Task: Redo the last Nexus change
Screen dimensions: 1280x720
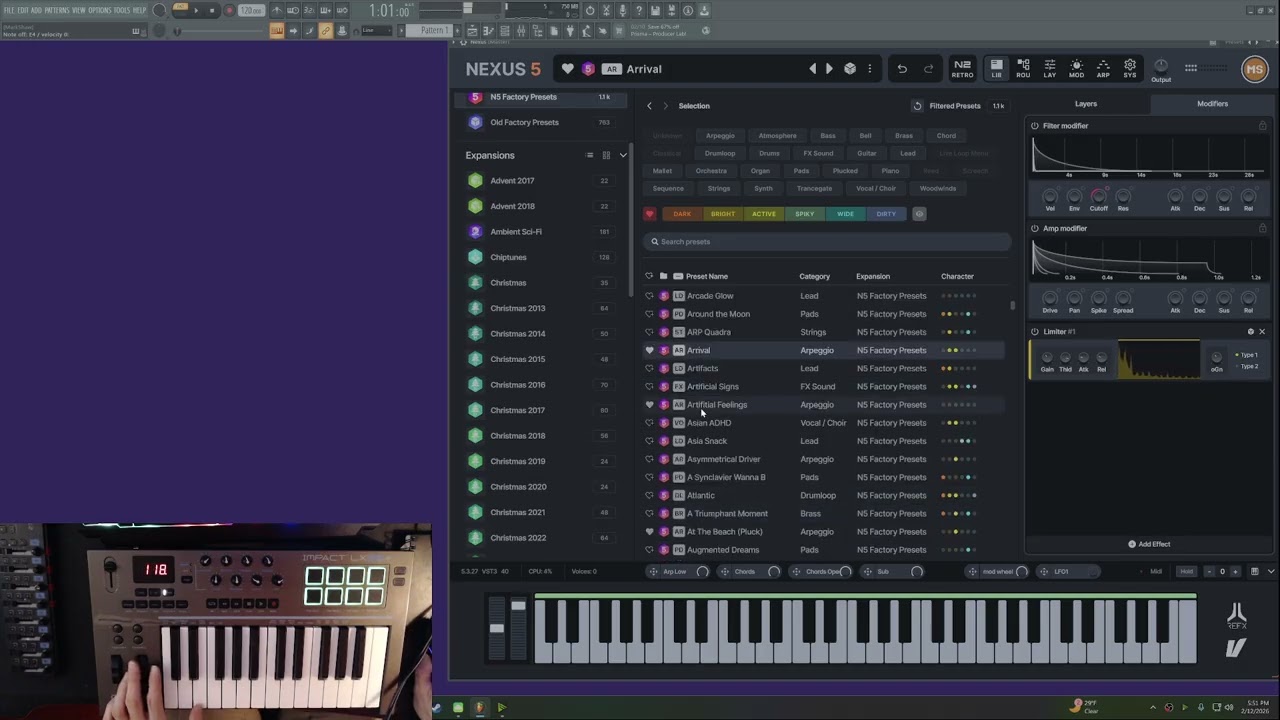Action: point(928,69)
